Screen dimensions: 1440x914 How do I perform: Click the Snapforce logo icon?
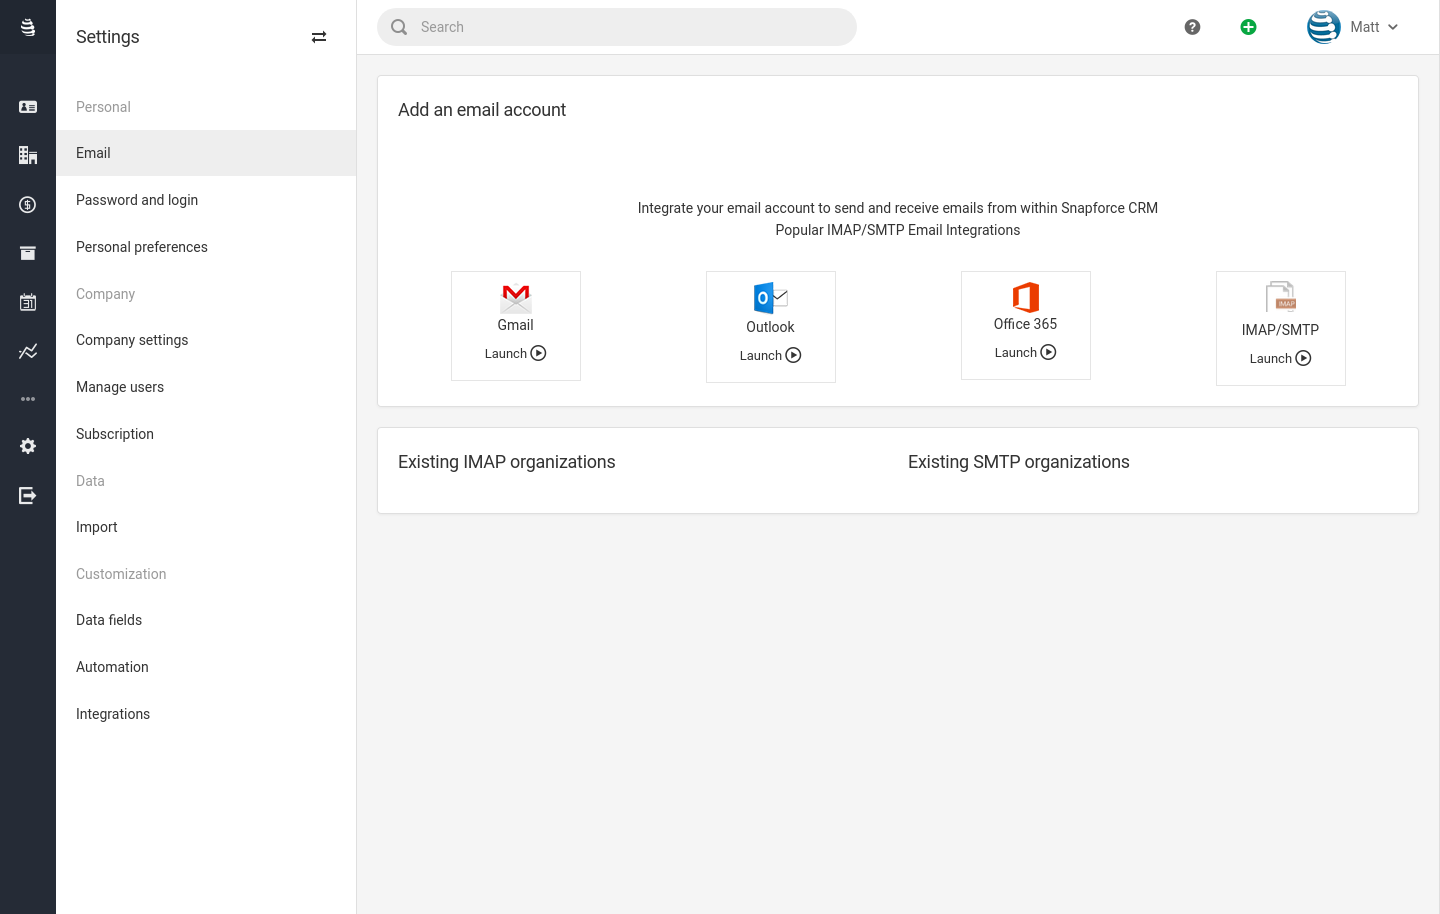pyautogui.click(x=28, y=27)
